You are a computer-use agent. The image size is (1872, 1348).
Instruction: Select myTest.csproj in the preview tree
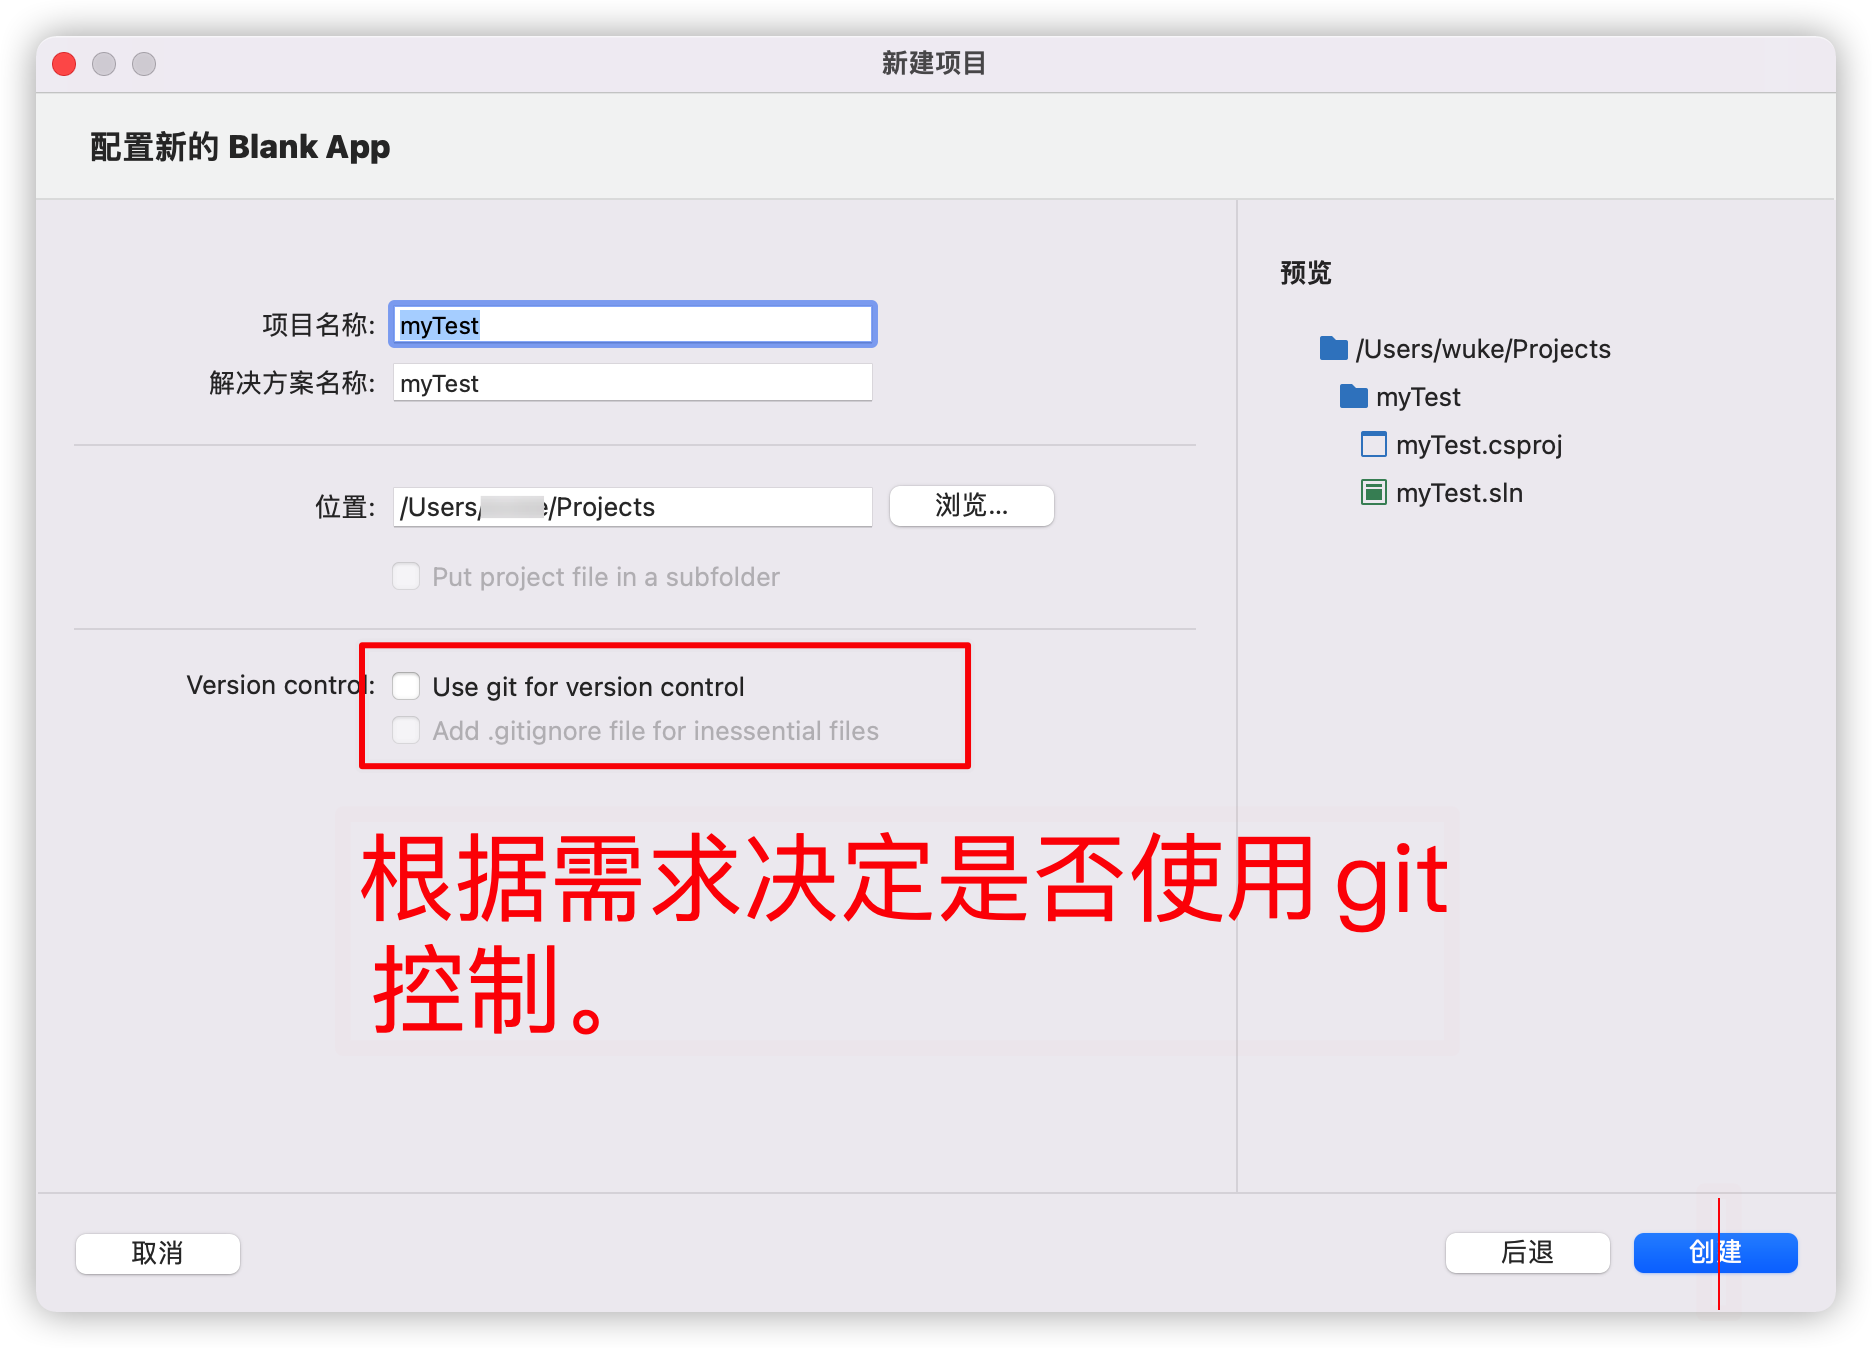[x=1479, y=445]
